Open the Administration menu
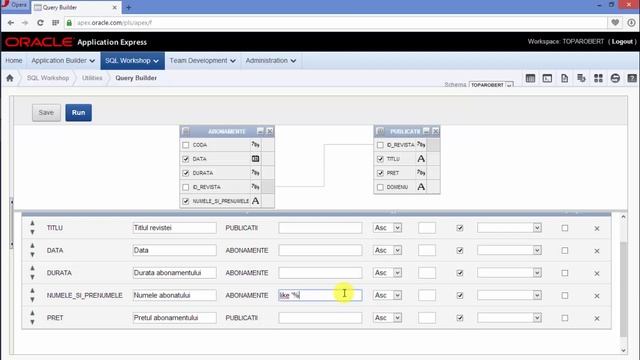The width and height of the screenshot is (640, 360). (x=271, y=60)
